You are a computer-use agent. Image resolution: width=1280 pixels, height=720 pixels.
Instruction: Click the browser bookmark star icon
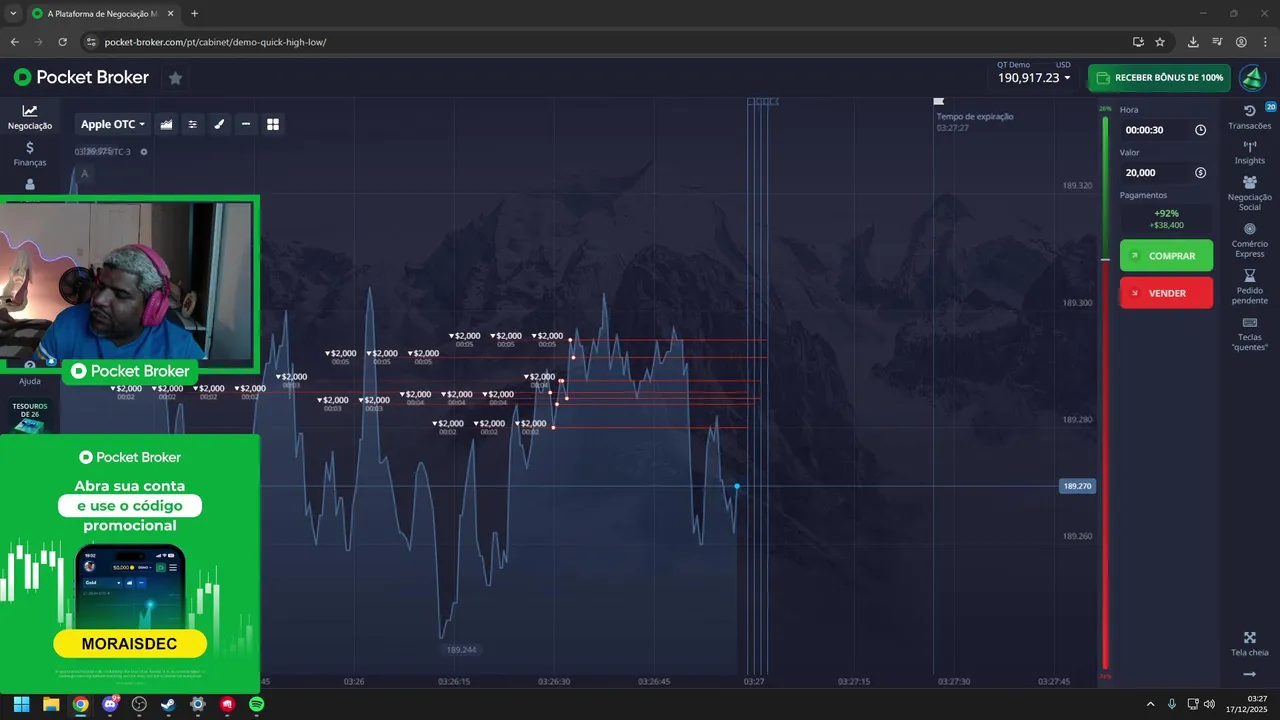[x=1160, y=42]
